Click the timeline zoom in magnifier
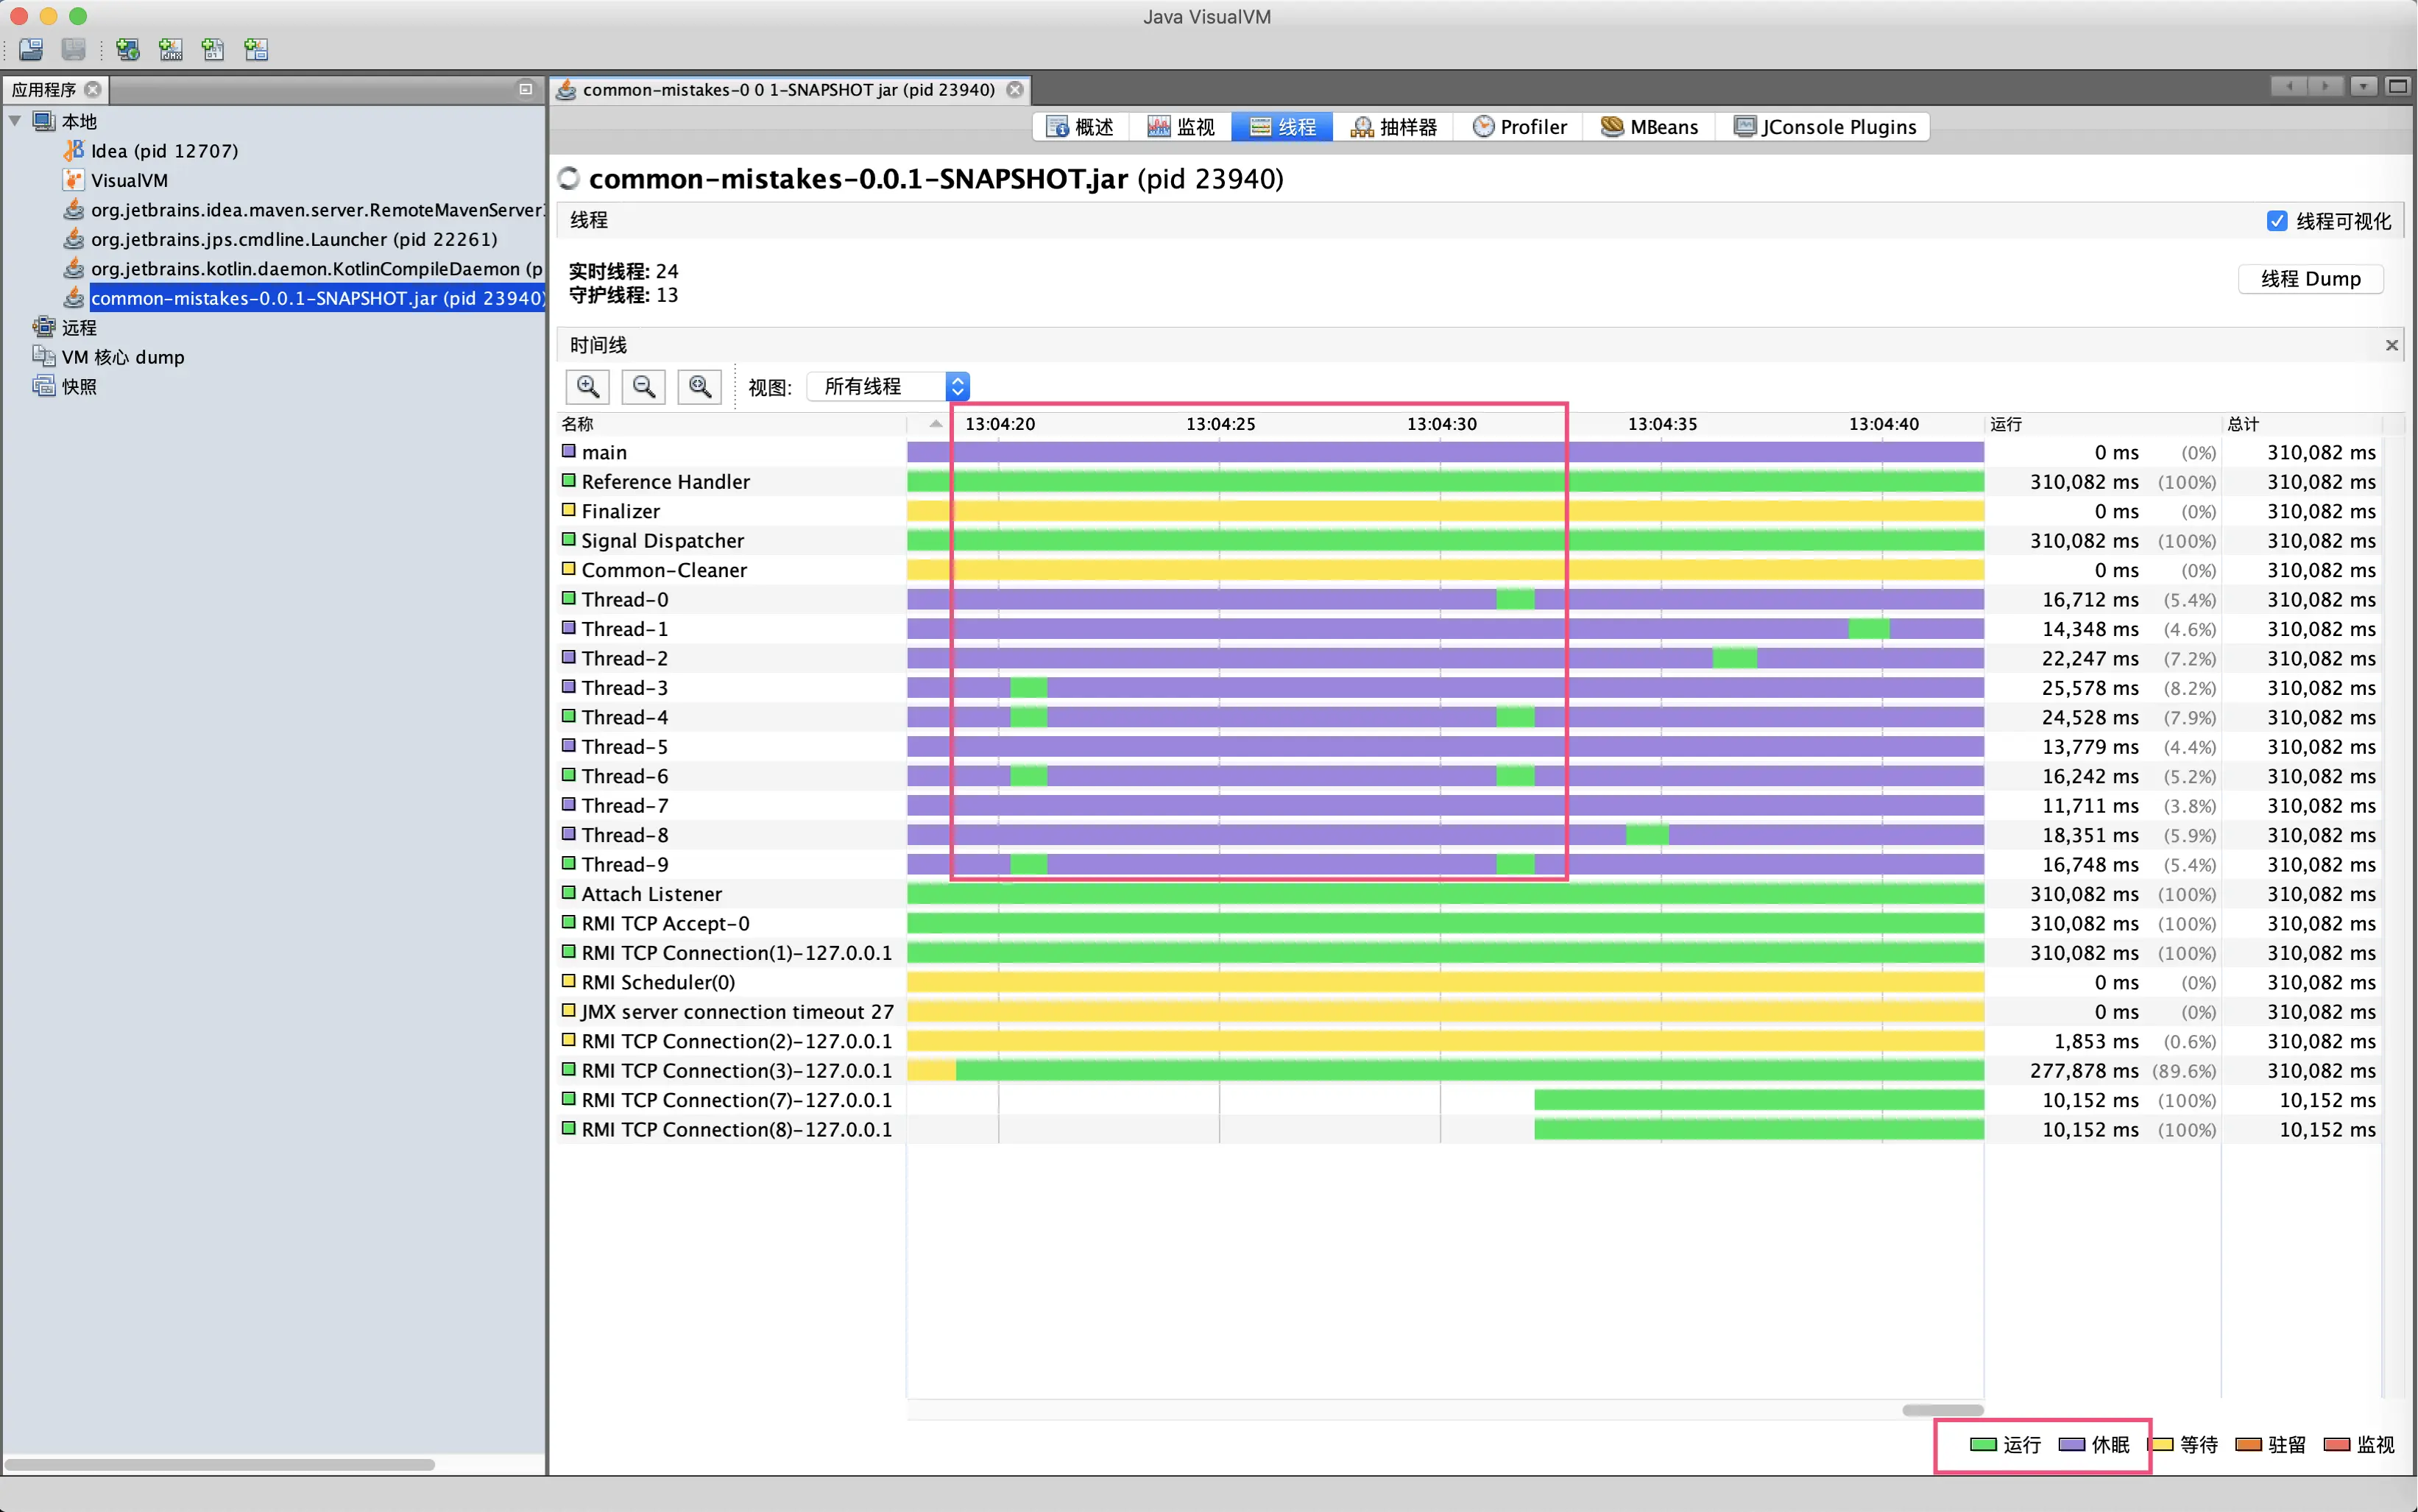Screen dimensions: 2418x1512 point(588,386)
